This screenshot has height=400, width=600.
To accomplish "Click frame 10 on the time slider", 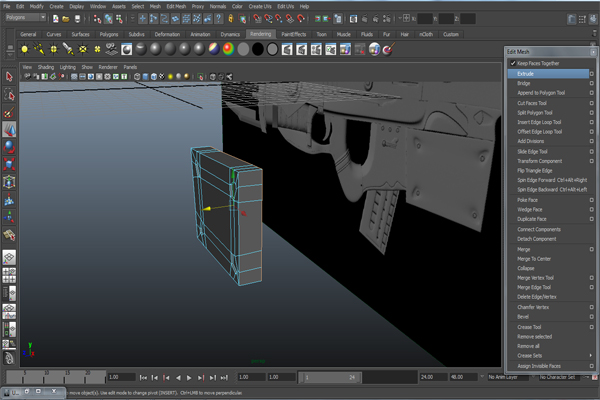I will (46, 377).
